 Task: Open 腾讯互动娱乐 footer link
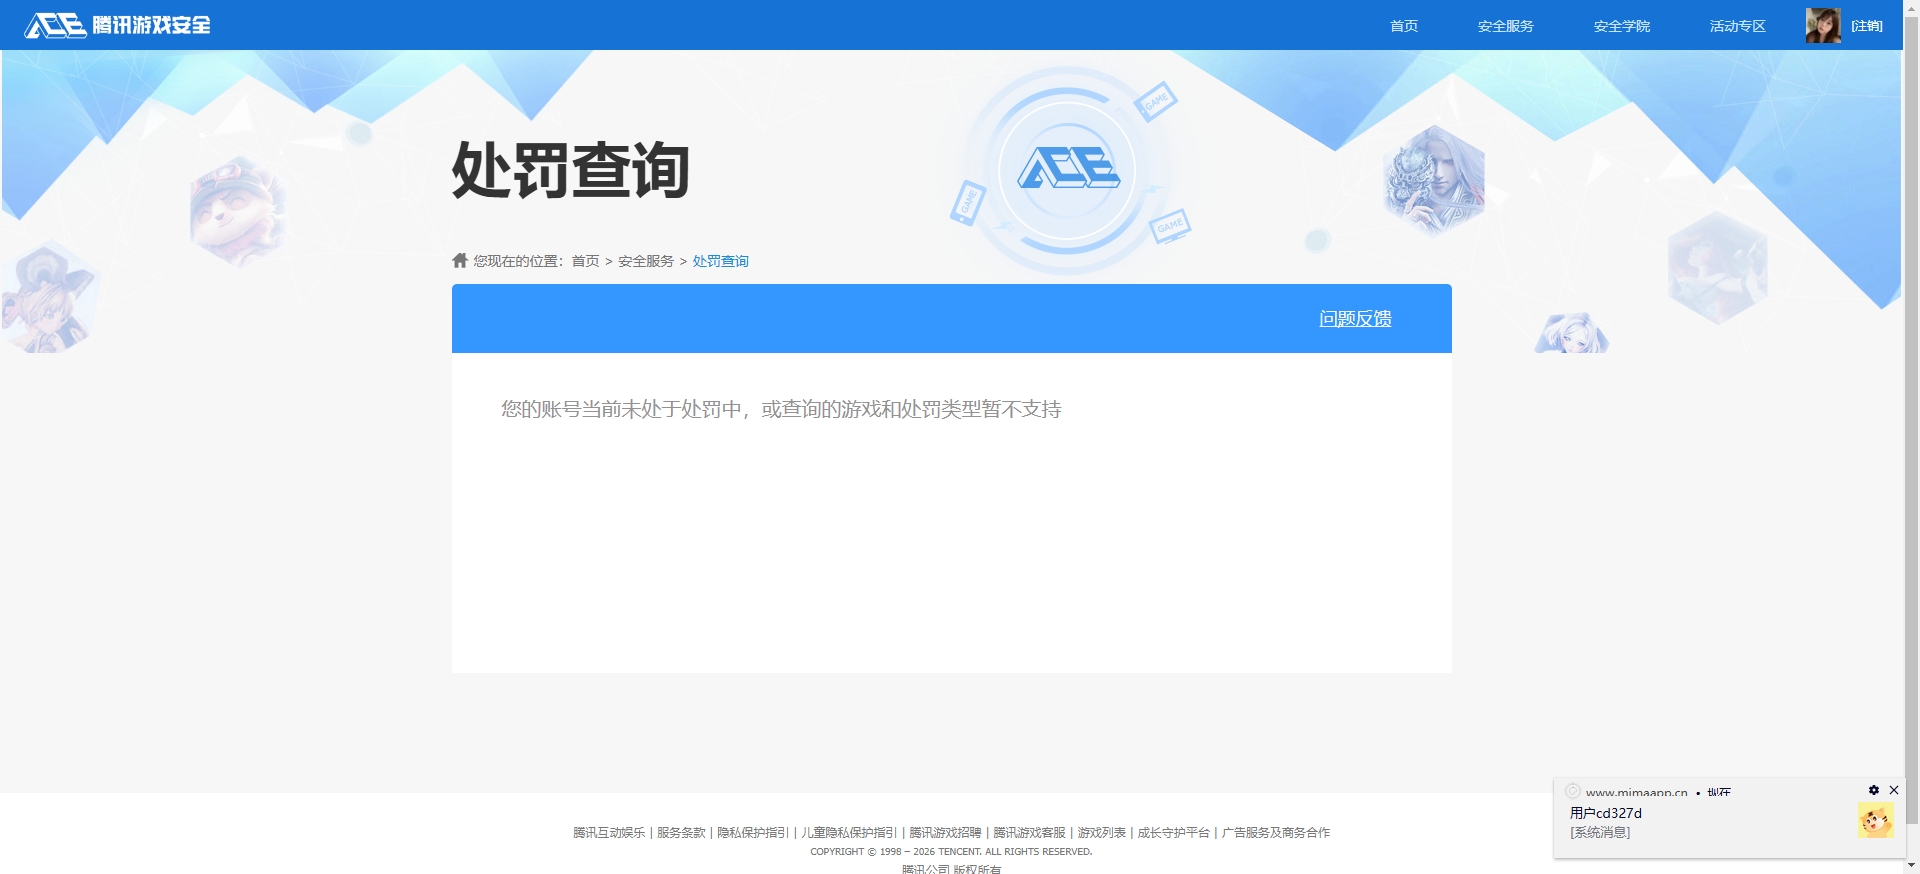click(x=609, y=832)
